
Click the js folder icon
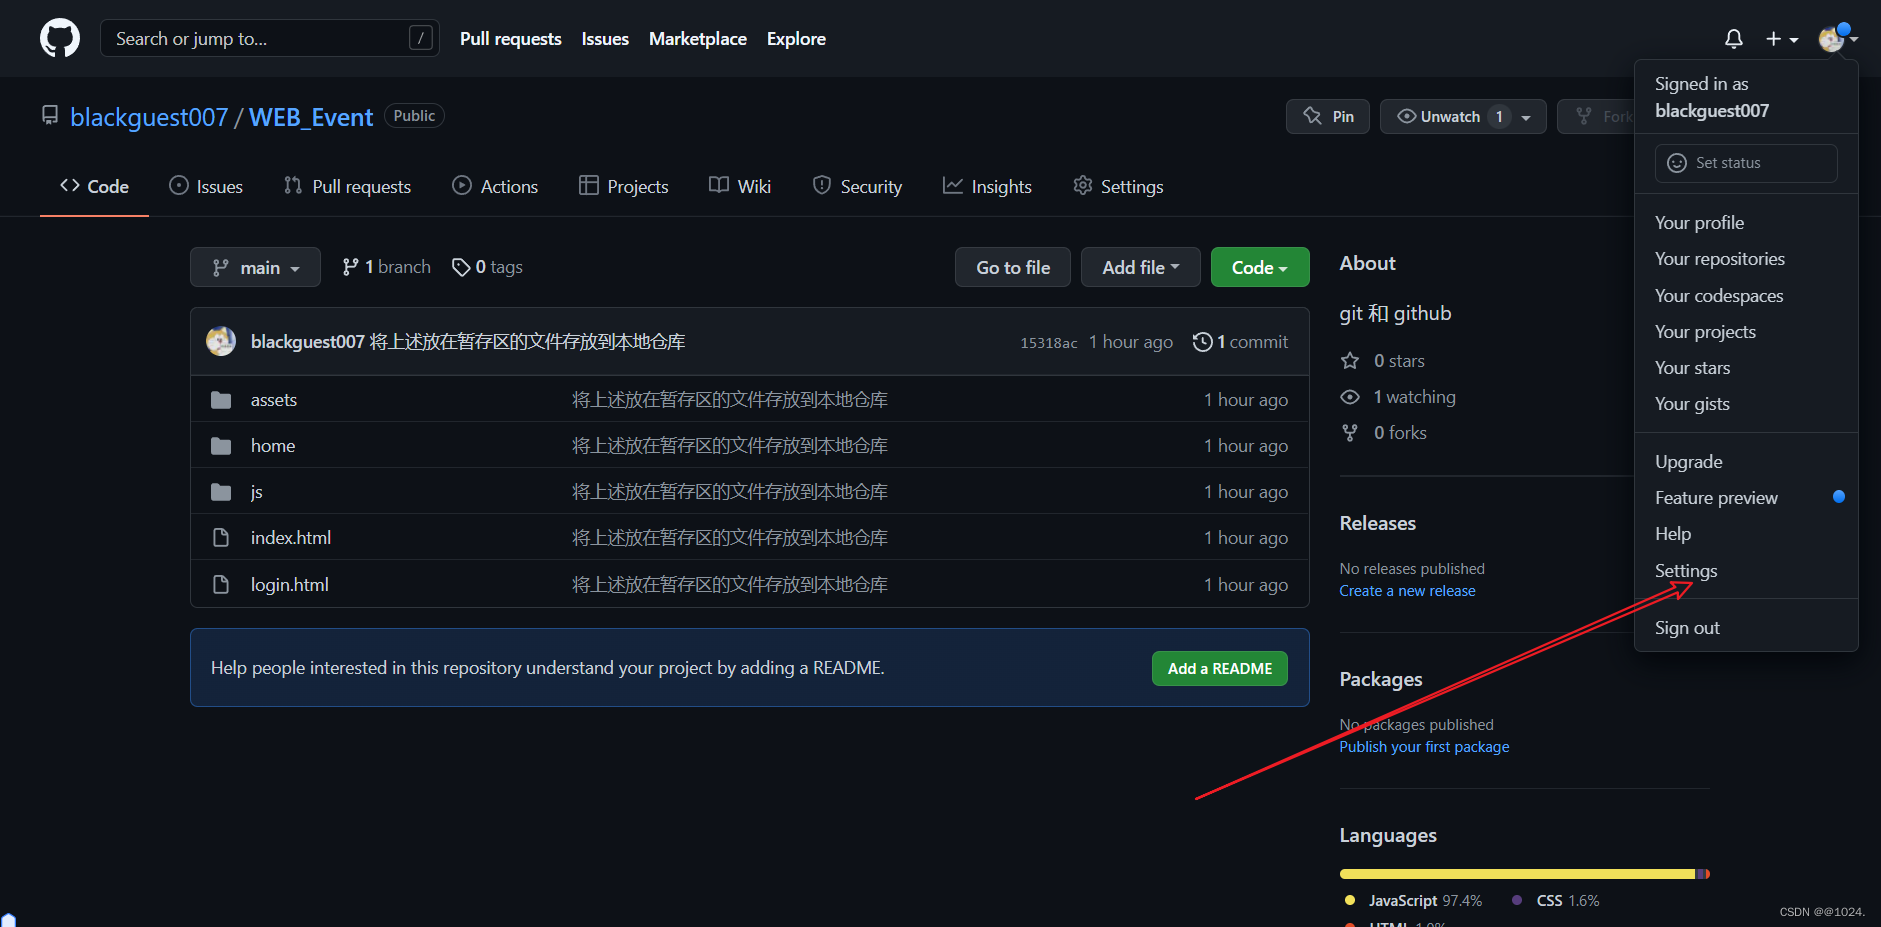[221, 492]
